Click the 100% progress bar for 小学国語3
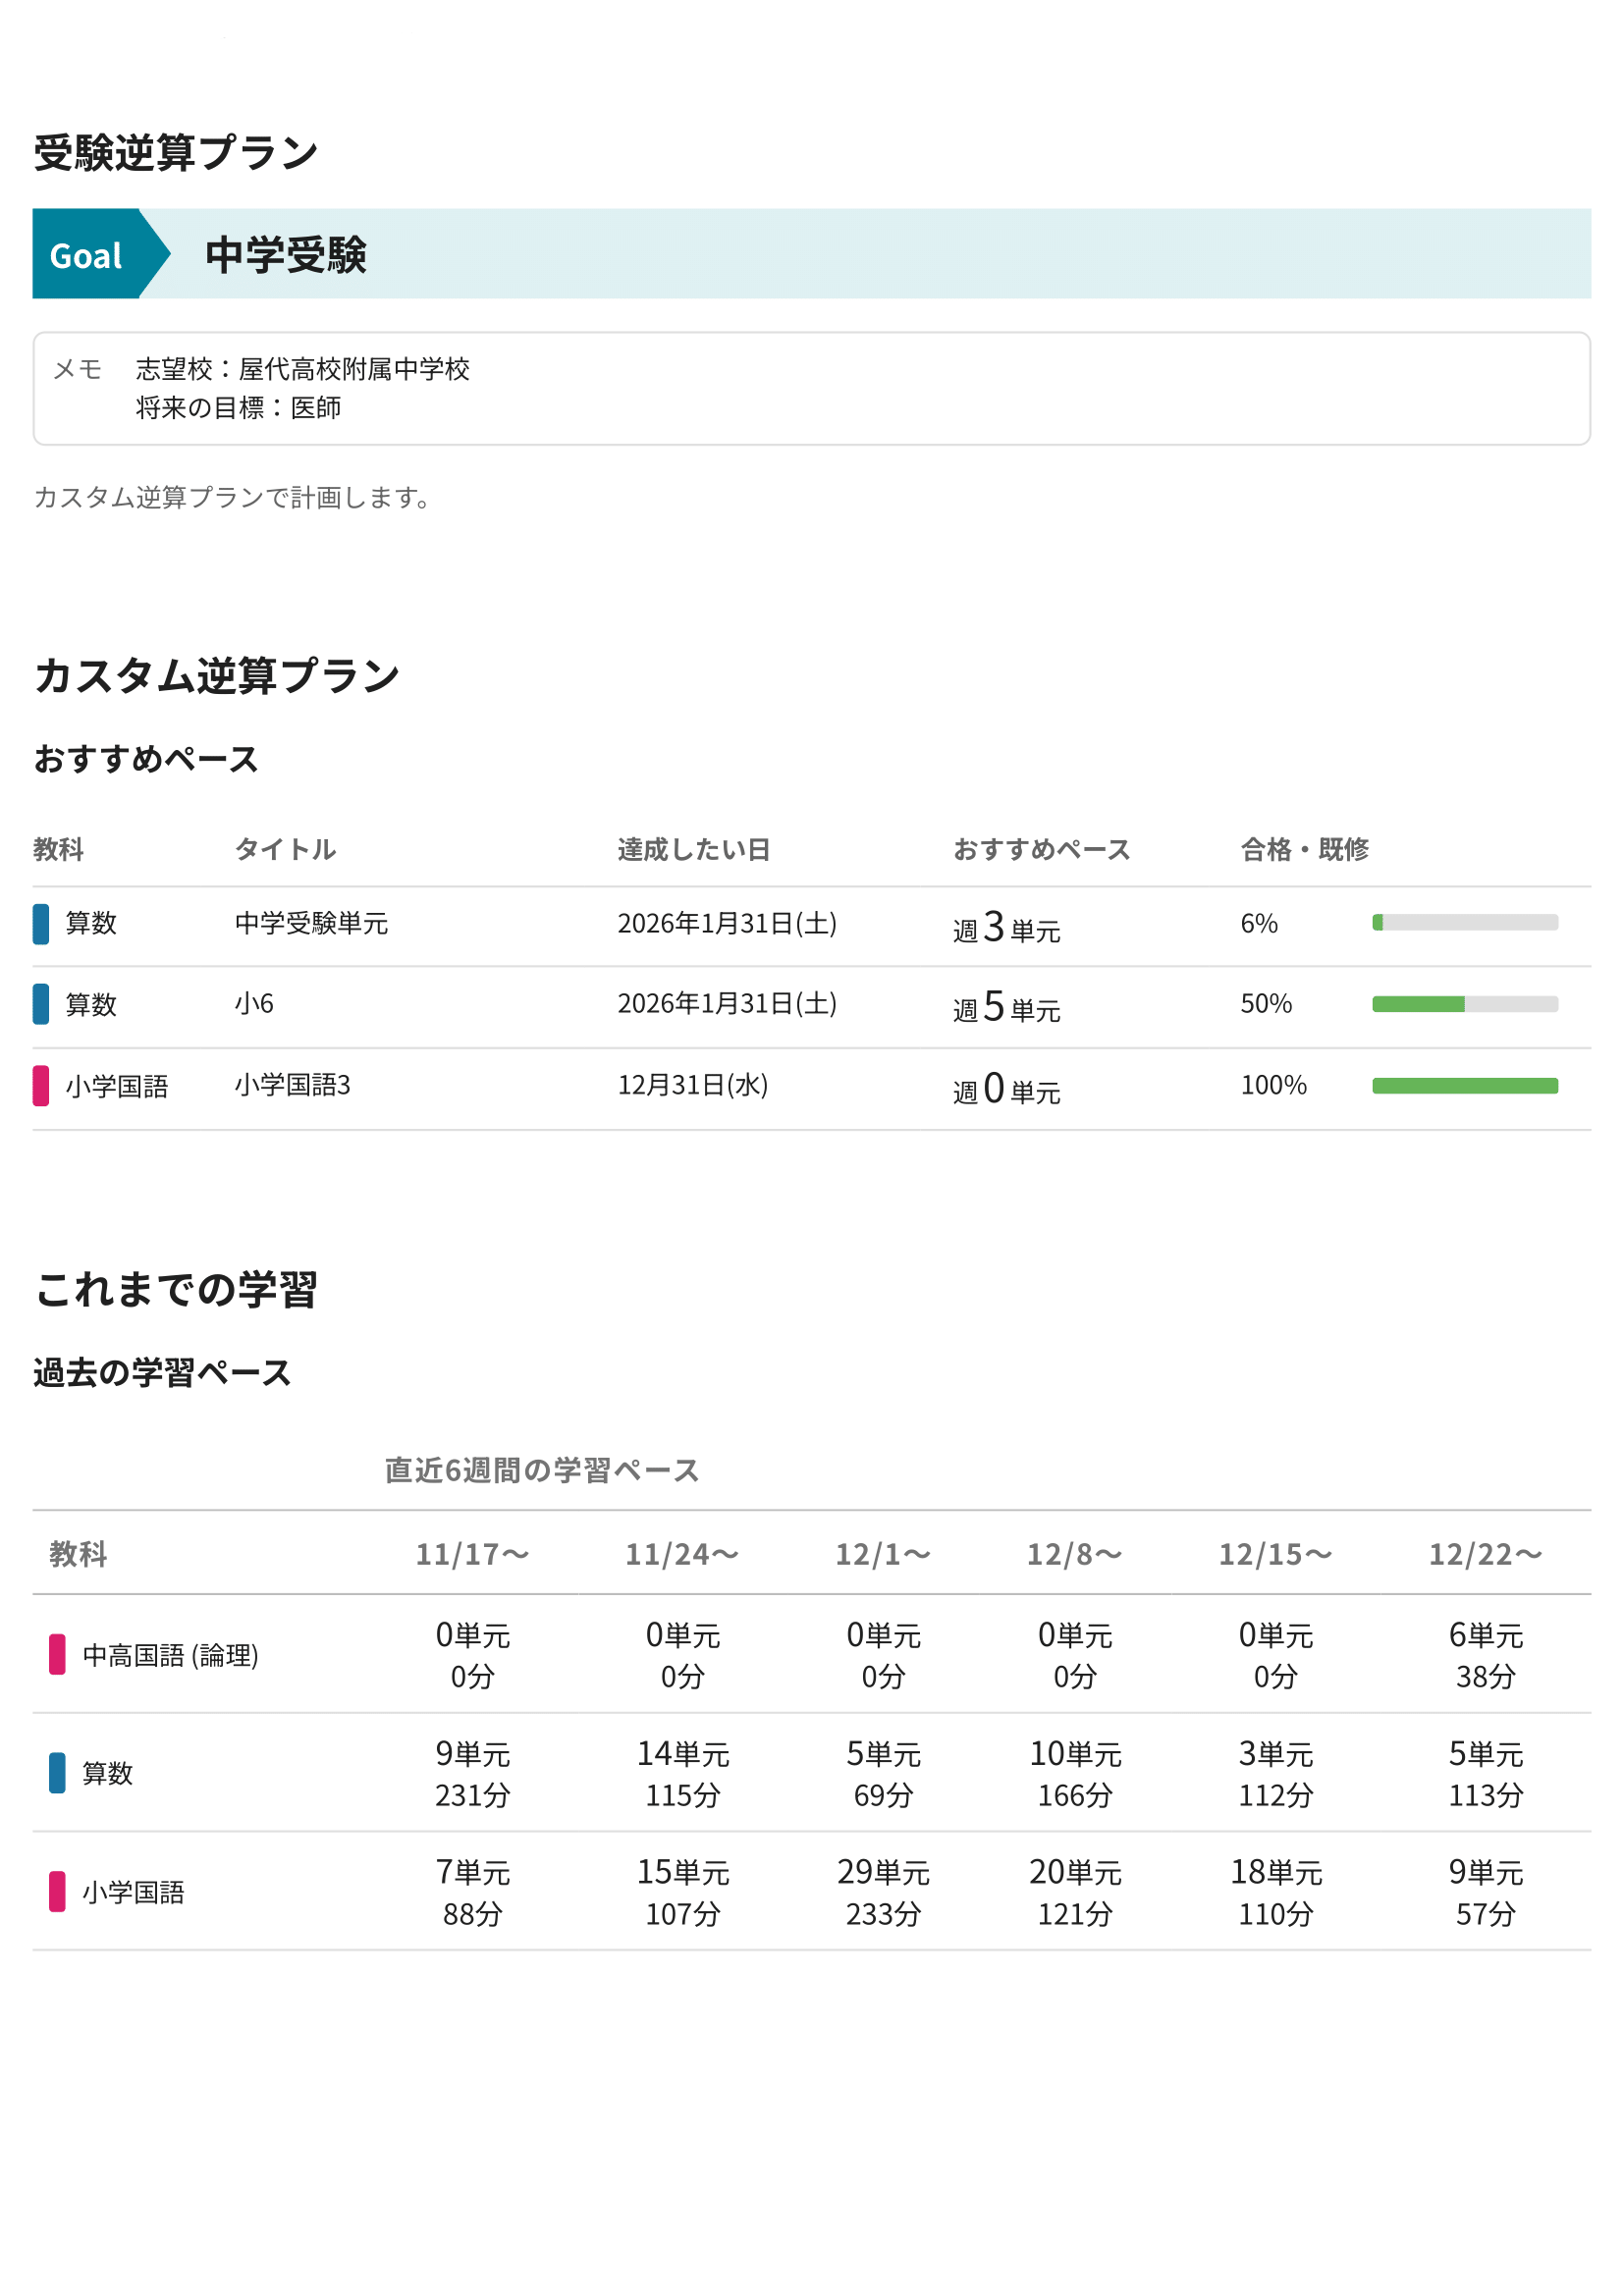The height and width of the screenshot is (2296, 1623). [x=1464, y=1086]
